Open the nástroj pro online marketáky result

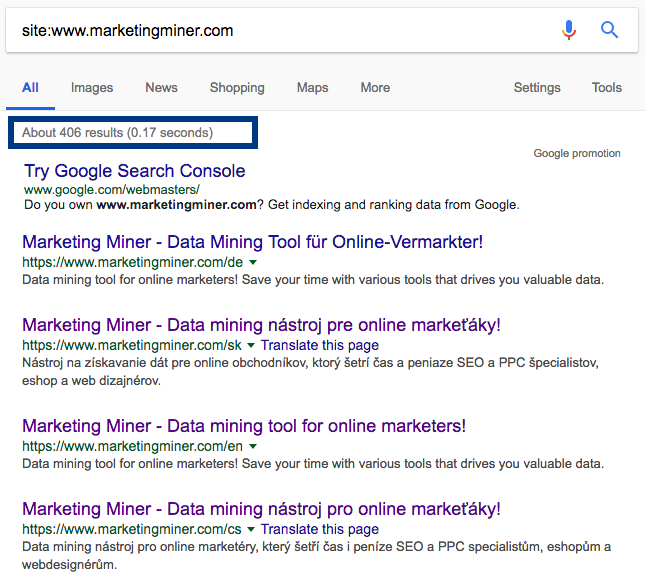pos(261,509)
